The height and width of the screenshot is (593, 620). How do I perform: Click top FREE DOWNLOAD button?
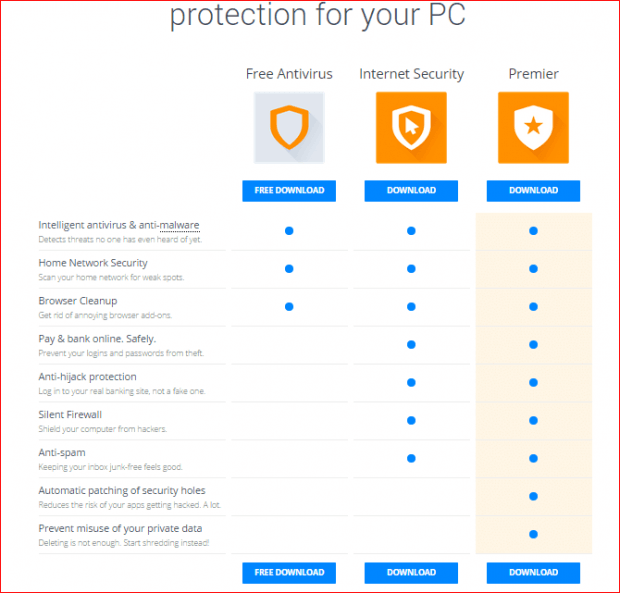(x=289, y=191)
